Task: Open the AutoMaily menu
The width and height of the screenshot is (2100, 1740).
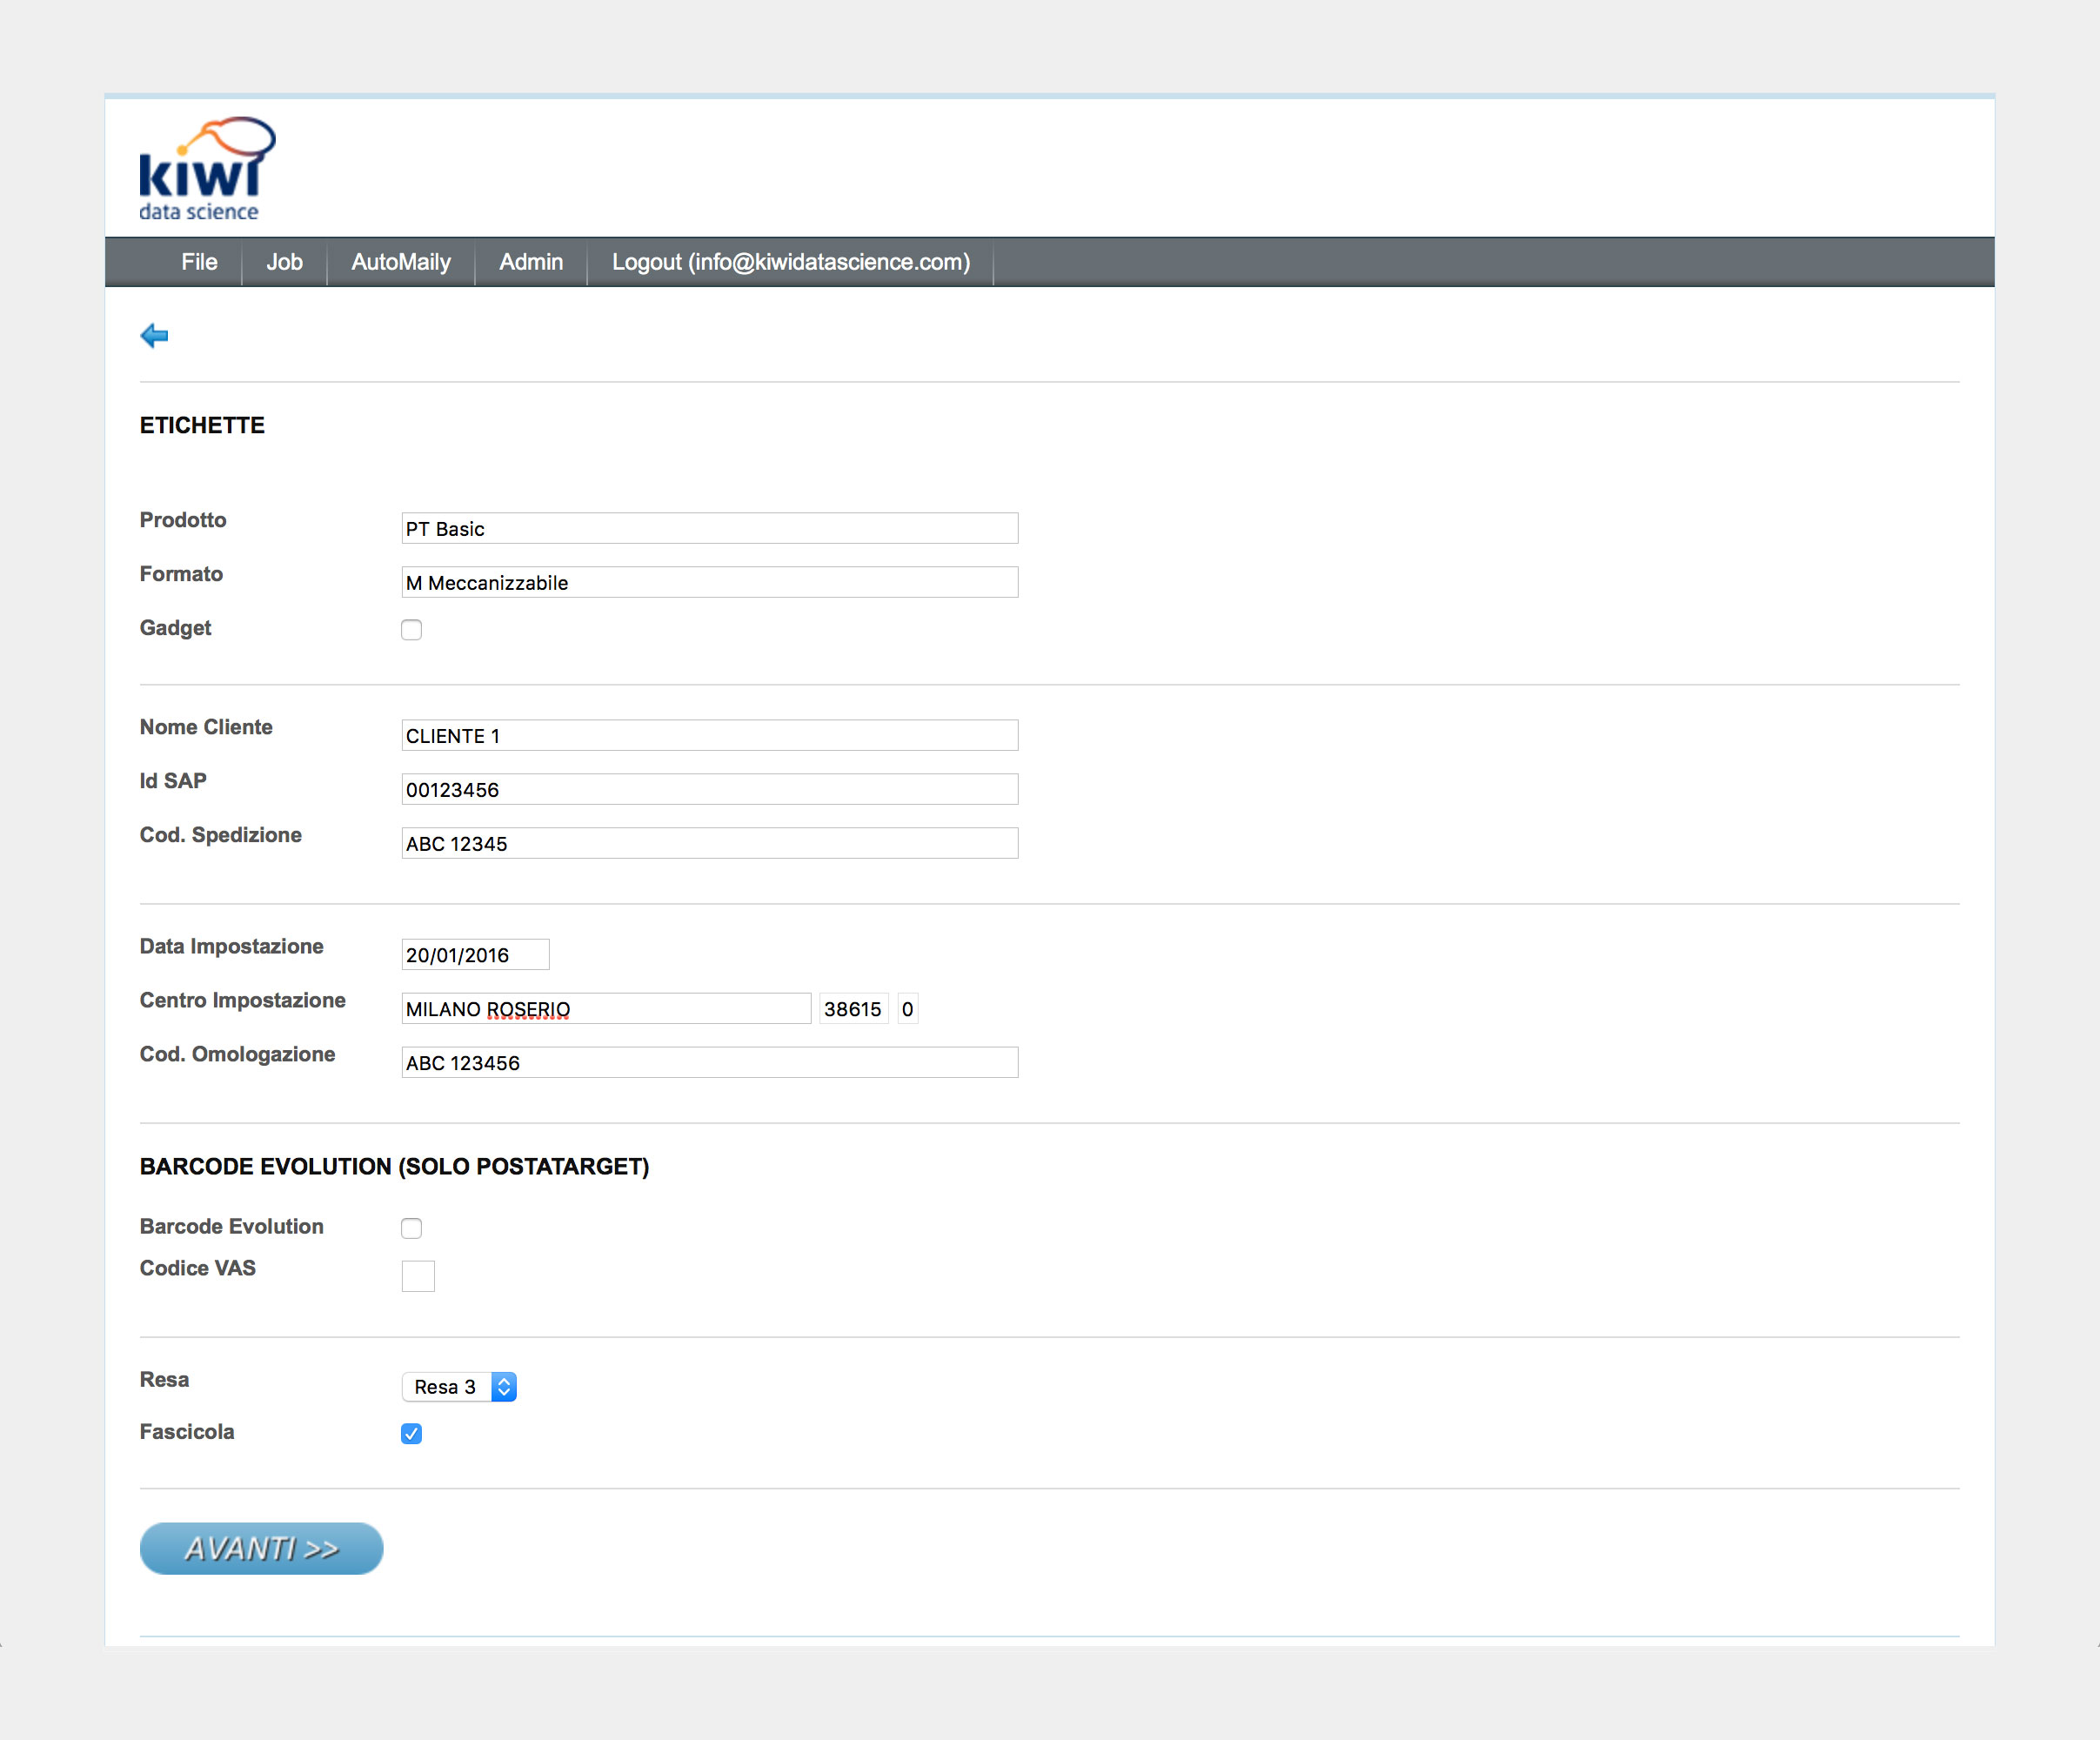Action: click(400, 262)
